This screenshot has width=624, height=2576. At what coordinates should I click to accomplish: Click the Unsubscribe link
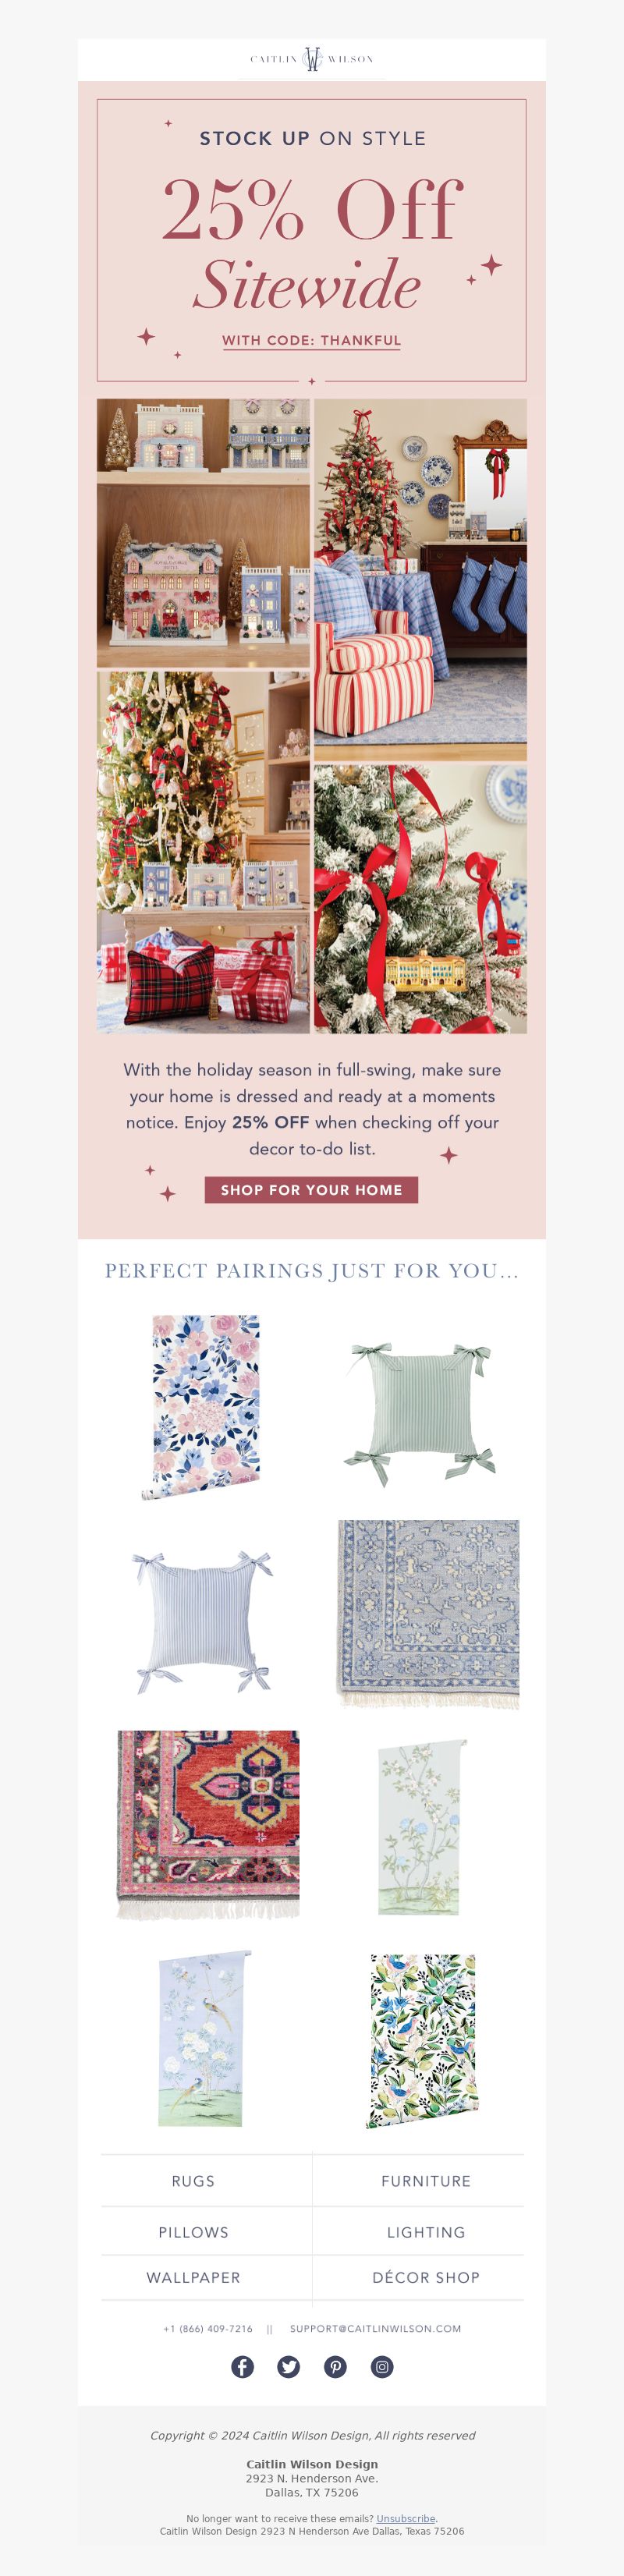click(406, 2518)
